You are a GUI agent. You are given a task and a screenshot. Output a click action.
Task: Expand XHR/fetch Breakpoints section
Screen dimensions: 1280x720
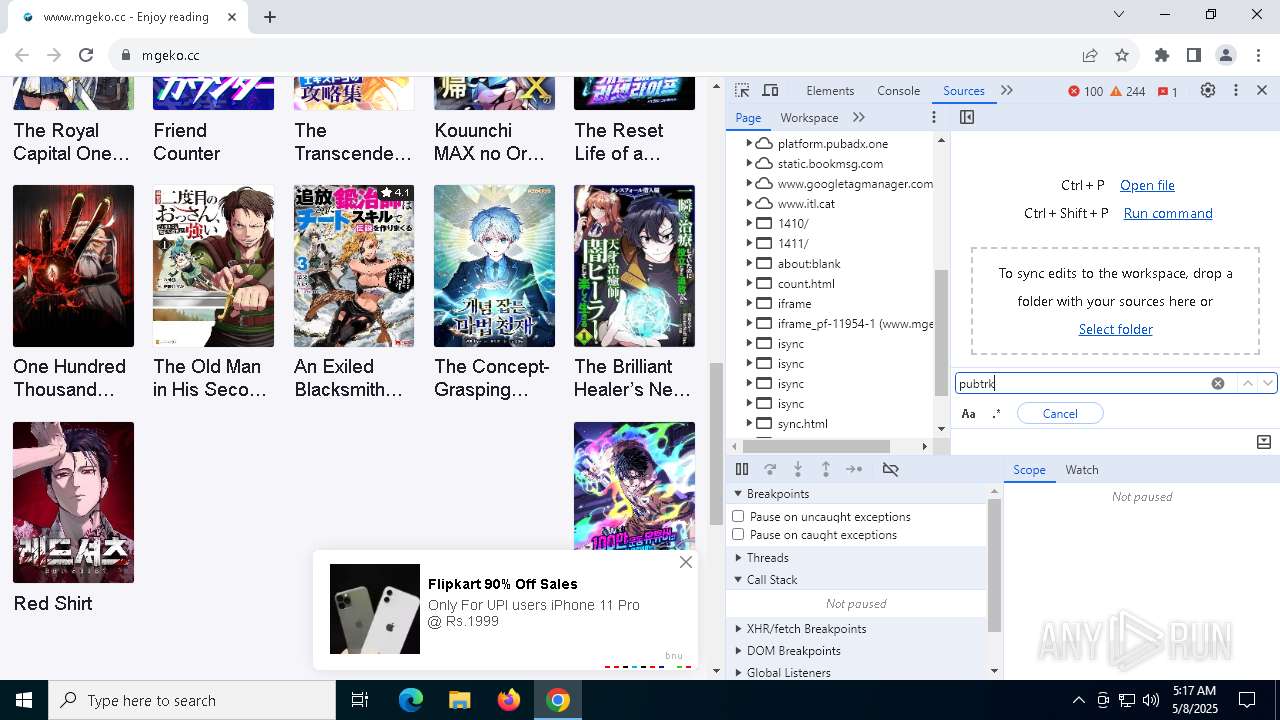[x=738, y=628]
